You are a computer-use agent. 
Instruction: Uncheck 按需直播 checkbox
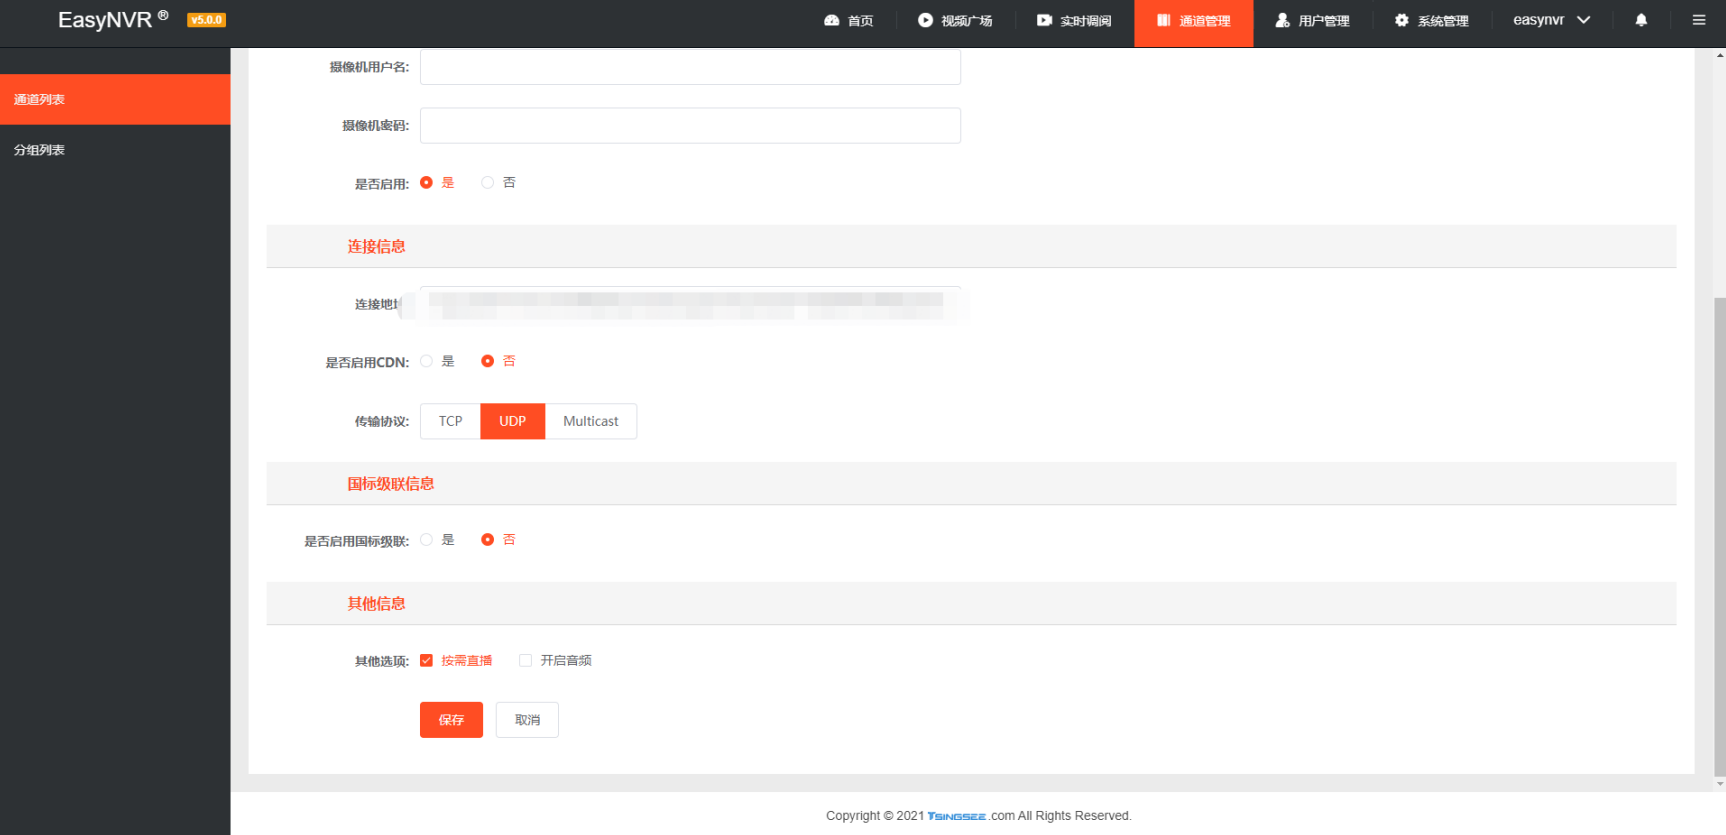pos(426,660)
